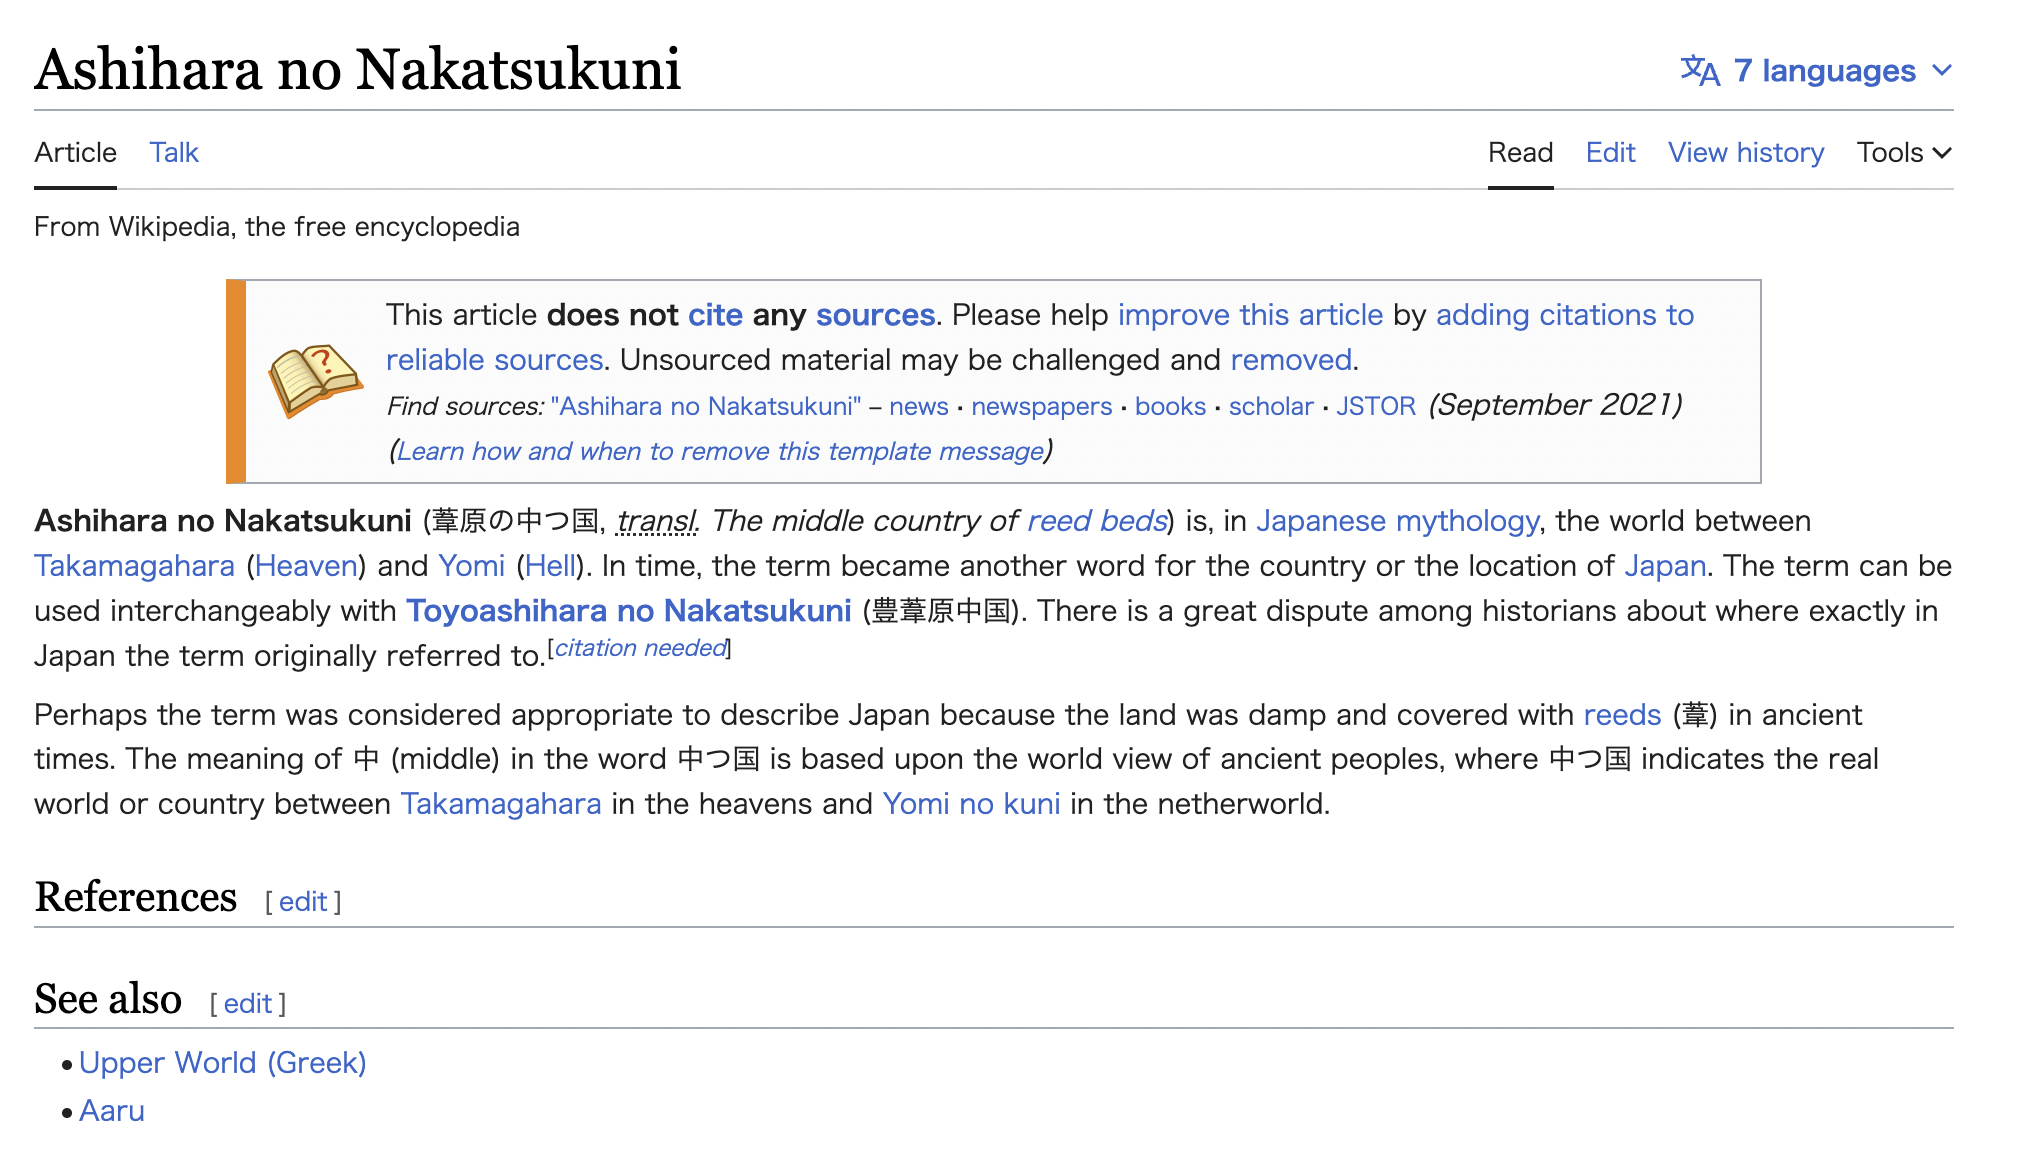Open the View history tab
The width and height of the screenshot is (2022, 1150).
(1746, 153)
